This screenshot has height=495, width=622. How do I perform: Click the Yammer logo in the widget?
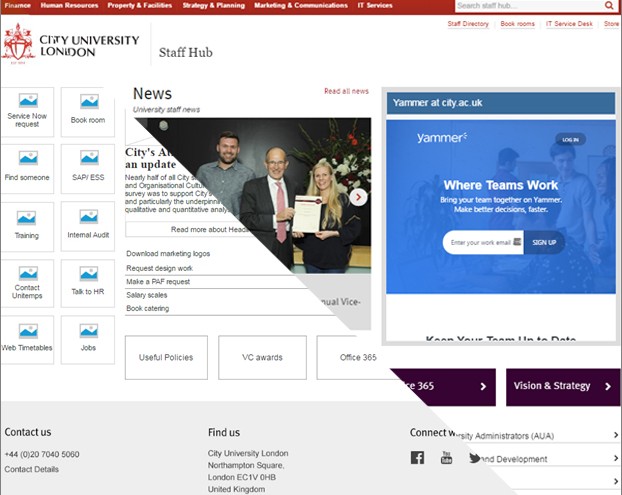pyautogui.click(x=442, y=138)
